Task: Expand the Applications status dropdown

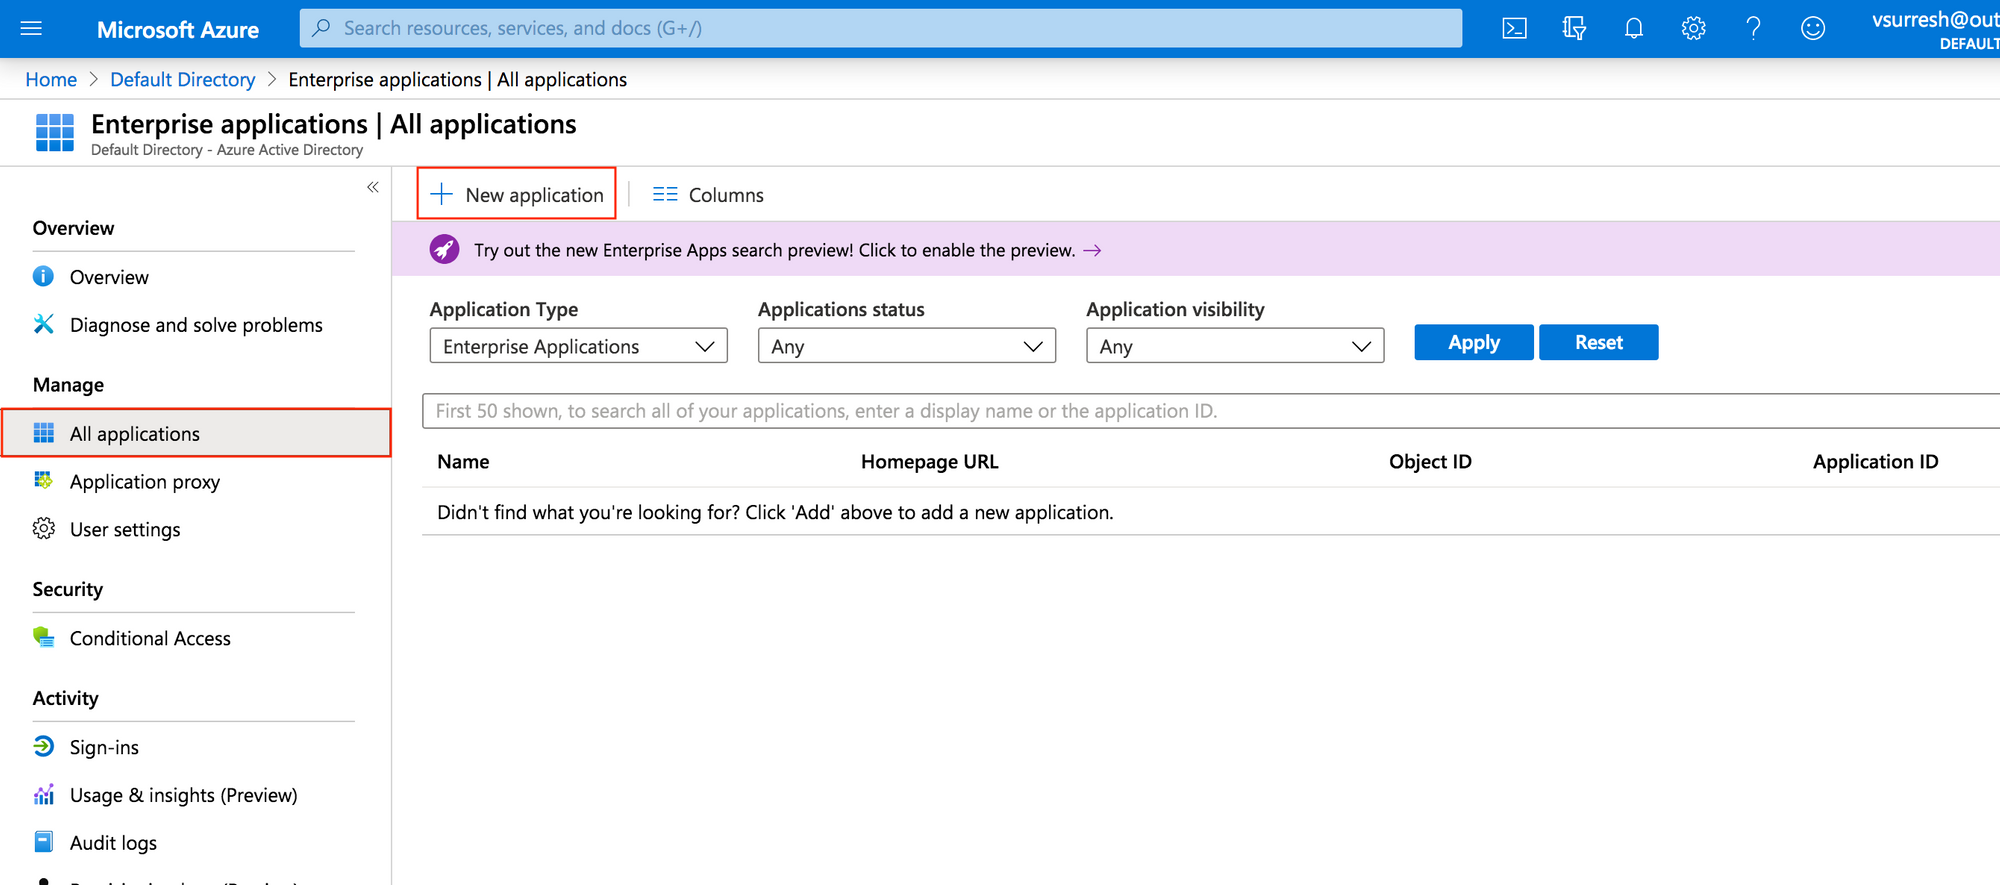Action: [906, 346]
